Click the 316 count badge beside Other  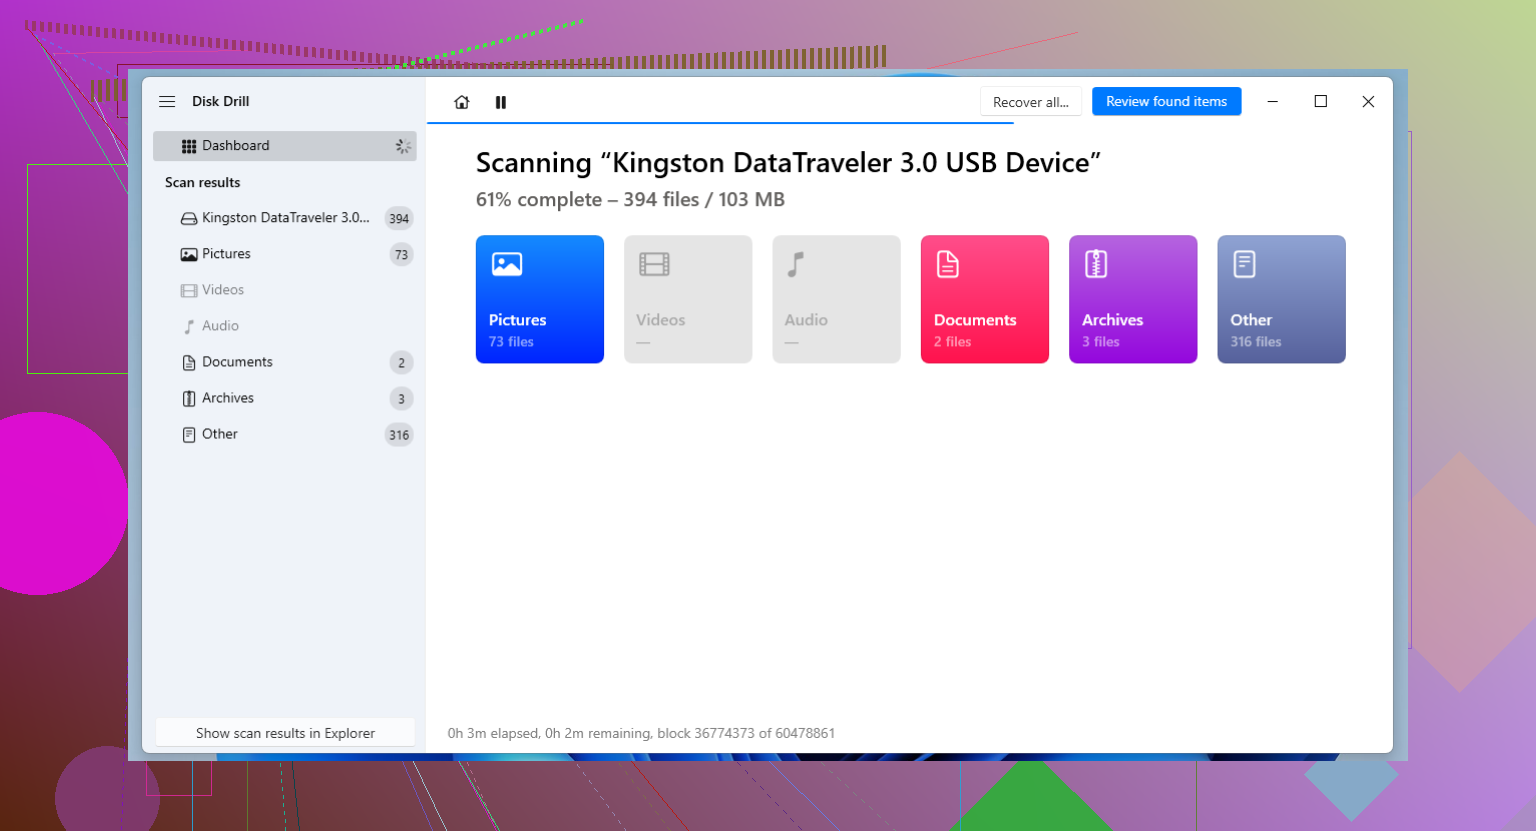click(x=399, y=435)
